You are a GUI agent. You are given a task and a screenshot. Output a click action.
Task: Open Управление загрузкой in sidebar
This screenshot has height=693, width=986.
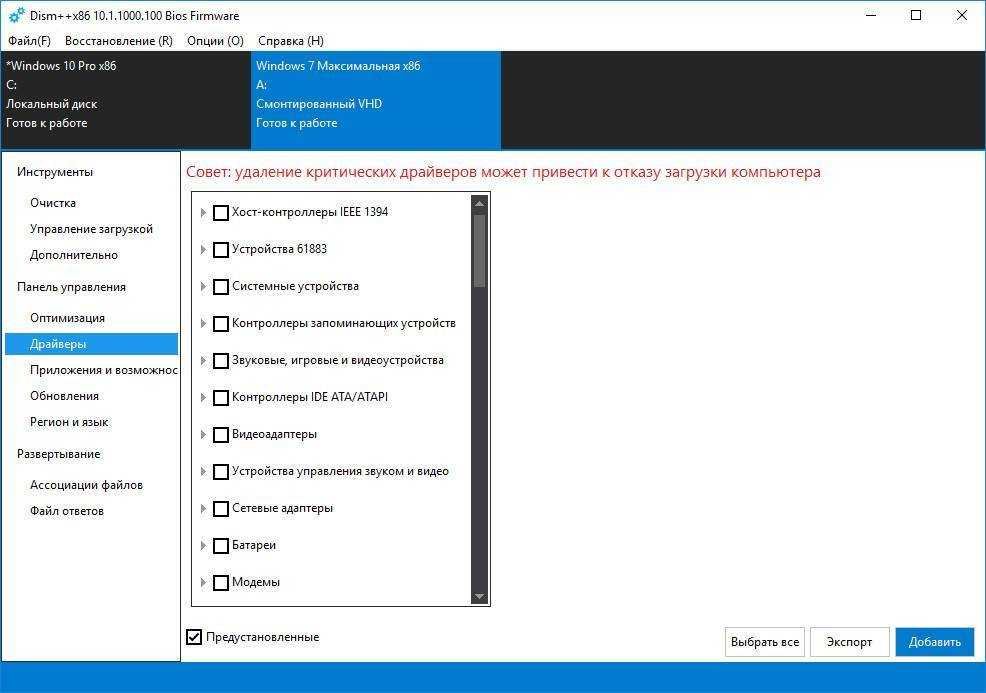[91, 229]
